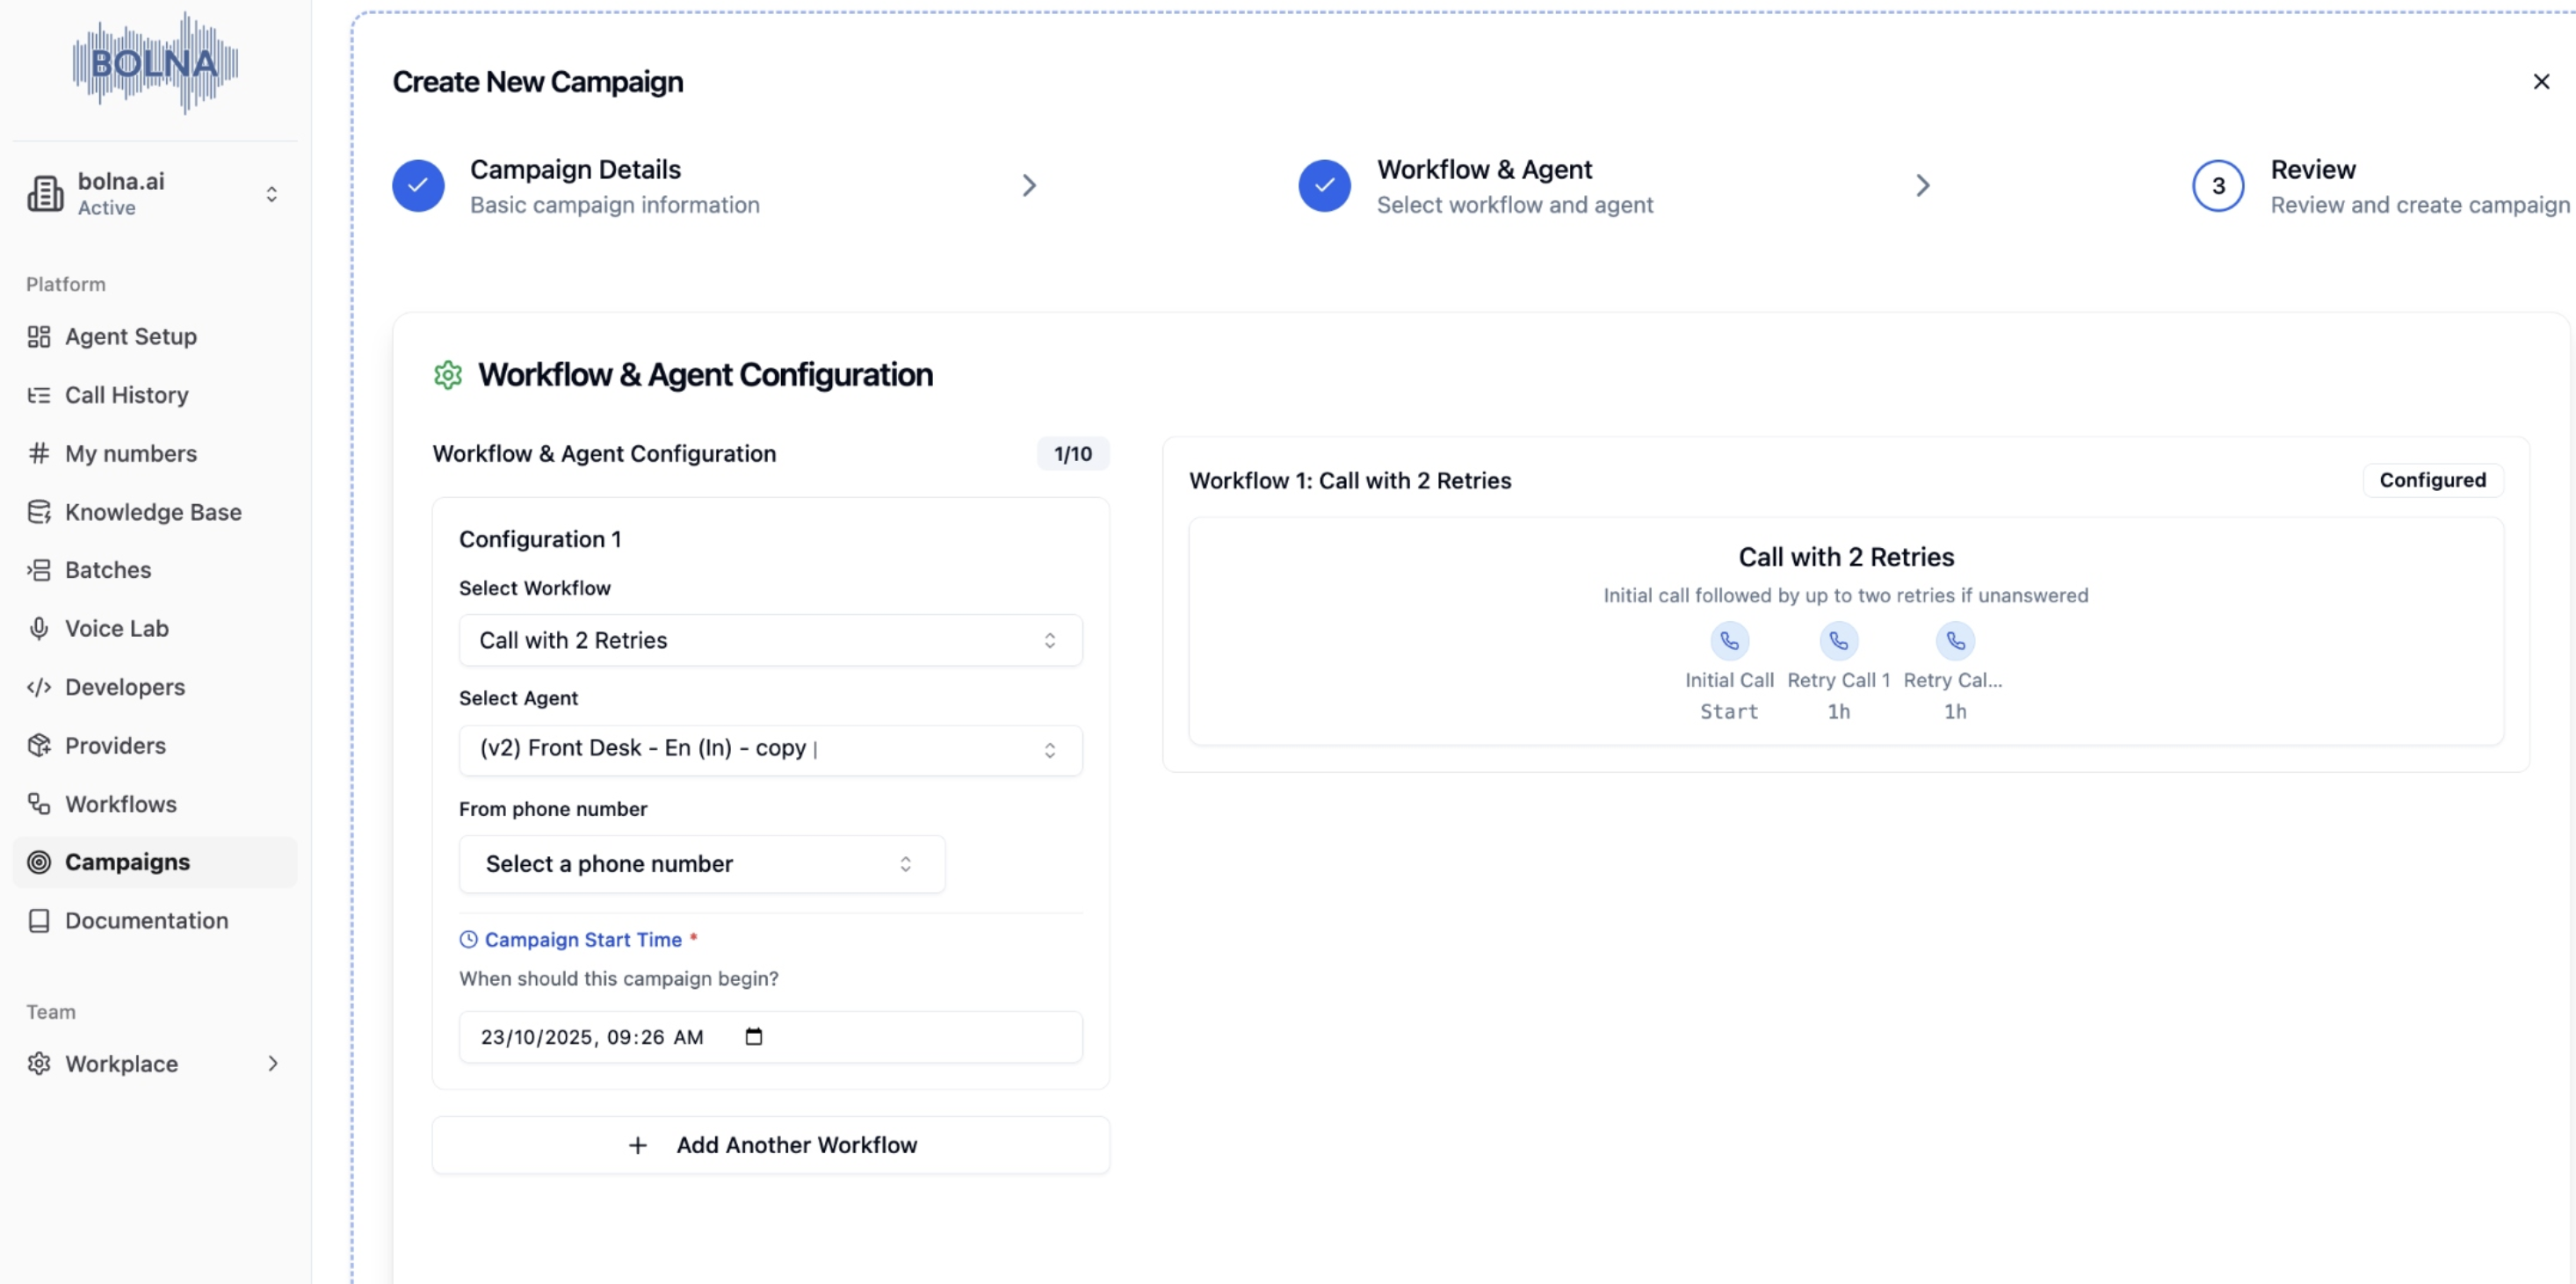Go to Knowledge Base section
2576x1284 pixels.
pyautogui.click(x=153, y=512)
